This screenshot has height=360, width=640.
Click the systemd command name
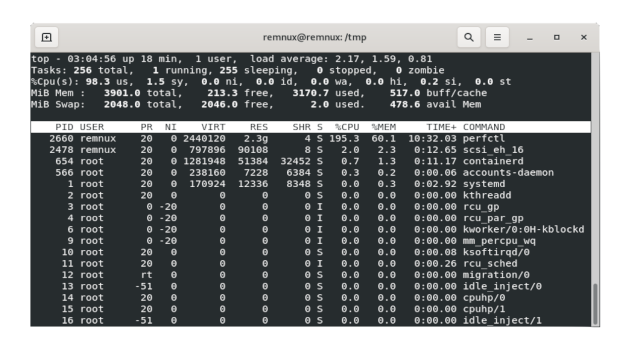pos(483,184)
